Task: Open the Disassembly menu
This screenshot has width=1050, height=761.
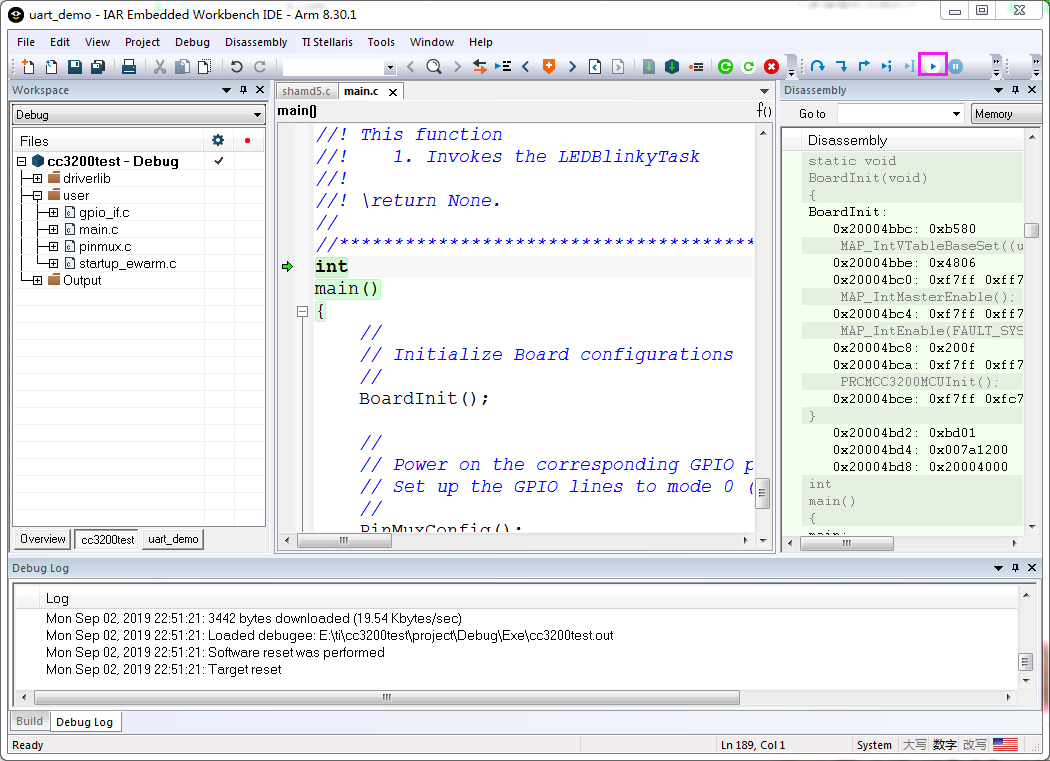Action: point(256,42)
